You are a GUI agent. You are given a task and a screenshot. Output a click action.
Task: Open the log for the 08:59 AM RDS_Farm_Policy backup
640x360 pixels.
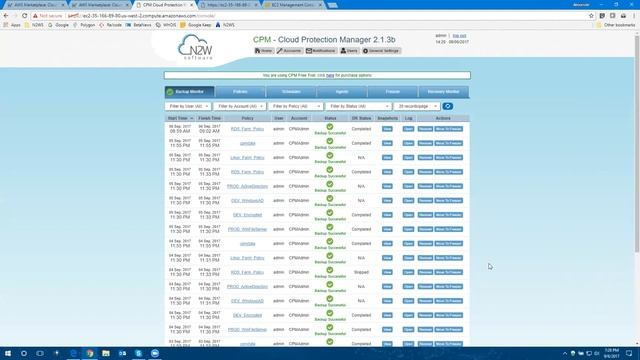tap(408, 129)
